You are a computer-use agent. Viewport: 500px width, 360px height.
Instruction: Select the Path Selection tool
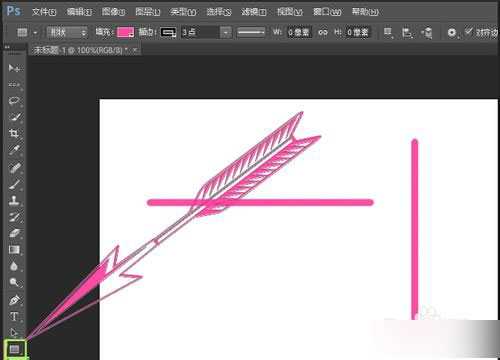14,332
